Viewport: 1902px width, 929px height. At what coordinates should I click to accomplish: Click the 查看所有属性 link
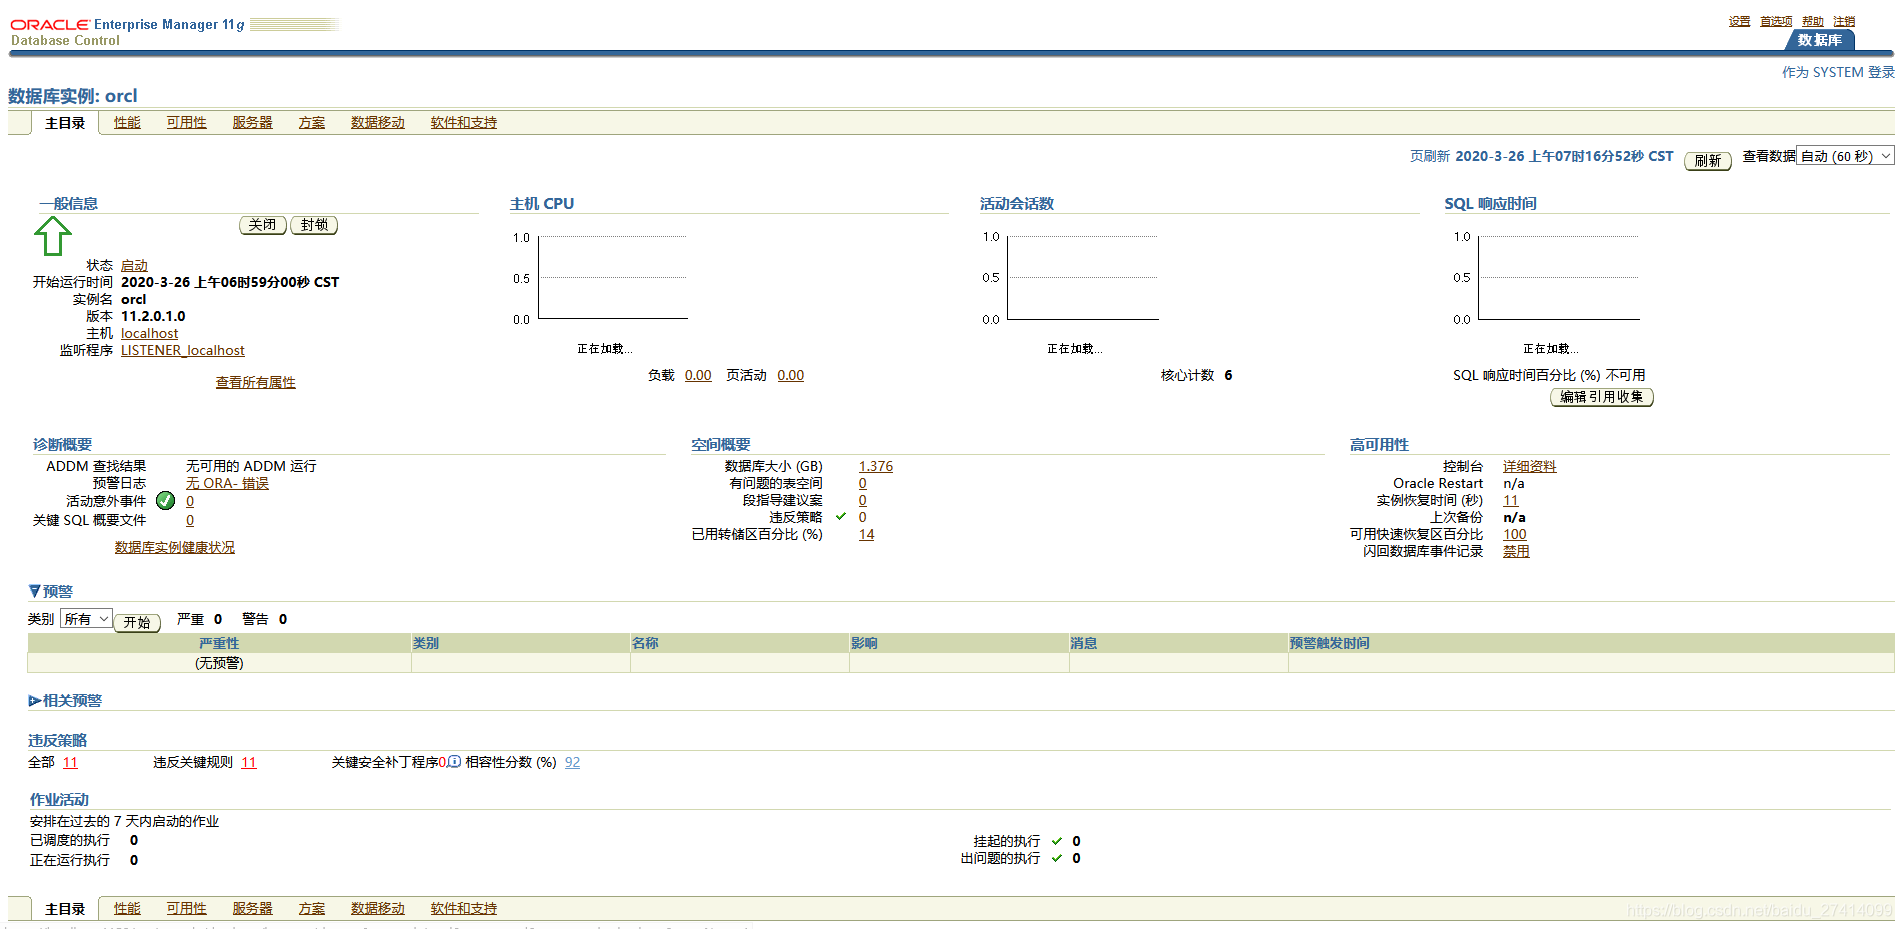(256, 382)
